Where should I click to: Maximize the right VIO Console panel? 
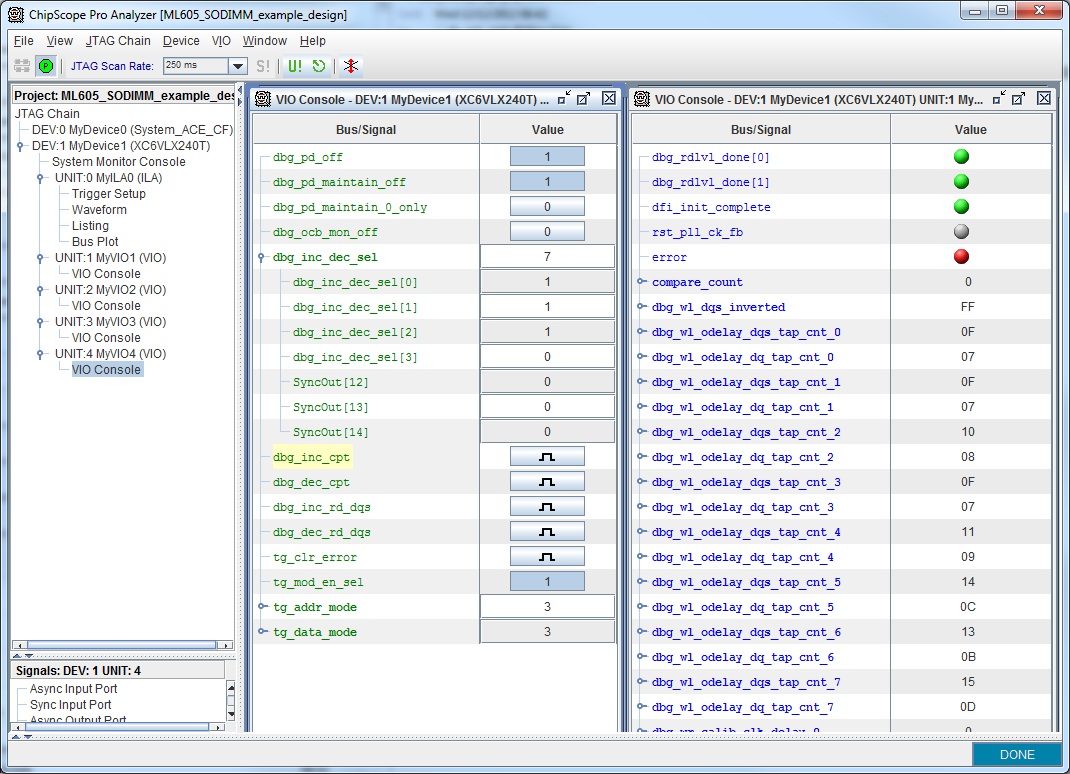(x=1018, y=98)
